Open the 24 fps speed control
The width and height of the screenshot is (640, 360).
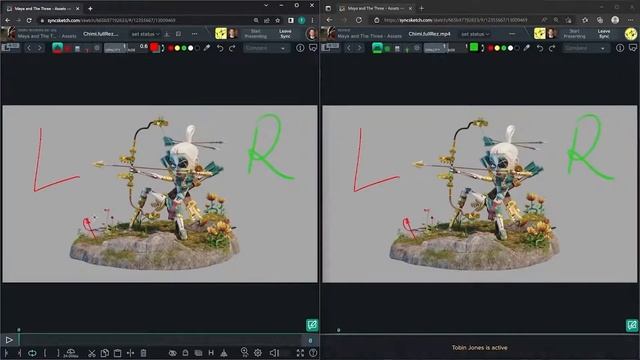coord(71,353)
